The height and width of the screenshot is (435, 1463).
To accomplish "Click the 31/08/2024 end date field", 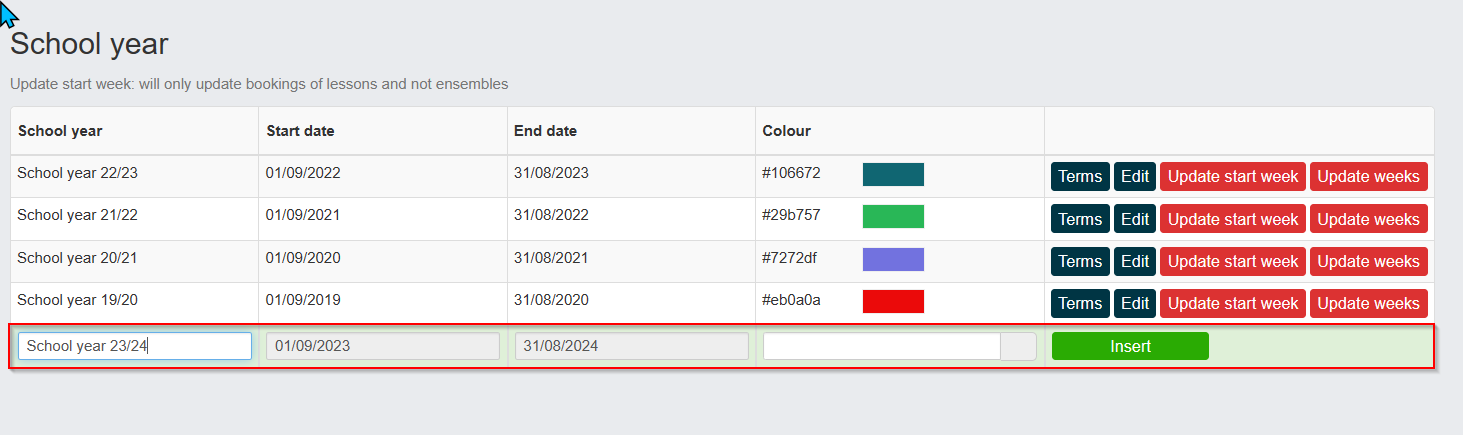I will click(631, 346).
